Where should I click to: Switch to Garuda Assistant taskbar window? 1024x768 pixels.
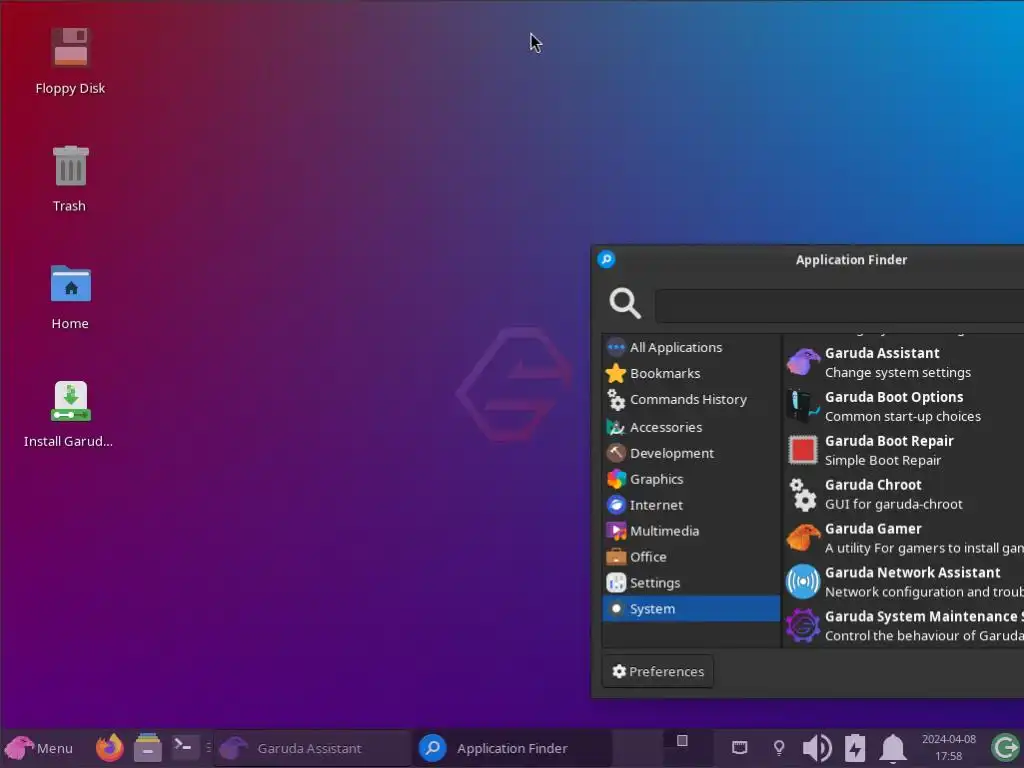(x=312, y=748)
